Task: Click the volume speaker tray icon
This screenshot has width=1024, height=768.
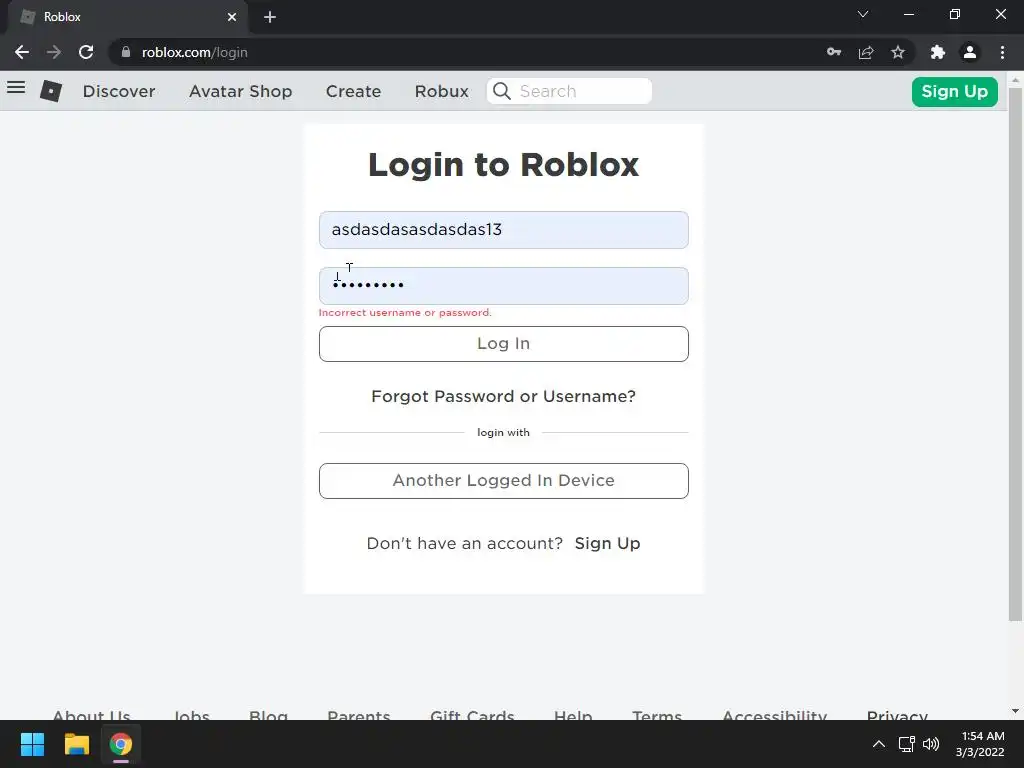Action: click(x=931, y=744)
